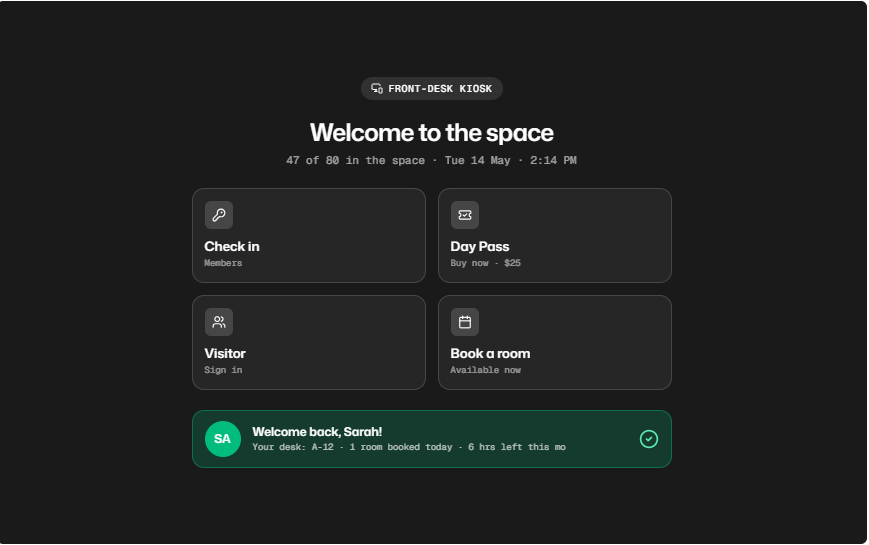
Task: Click Buy now · $25 subtitle
Action: tap(485, 263)
